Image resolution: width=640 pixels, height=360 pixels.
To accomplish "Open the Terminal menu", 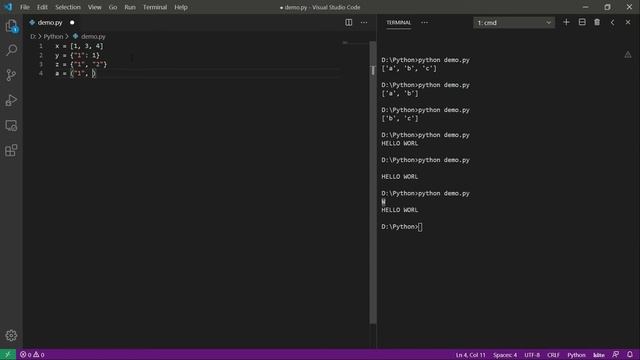I will (155, 7).
